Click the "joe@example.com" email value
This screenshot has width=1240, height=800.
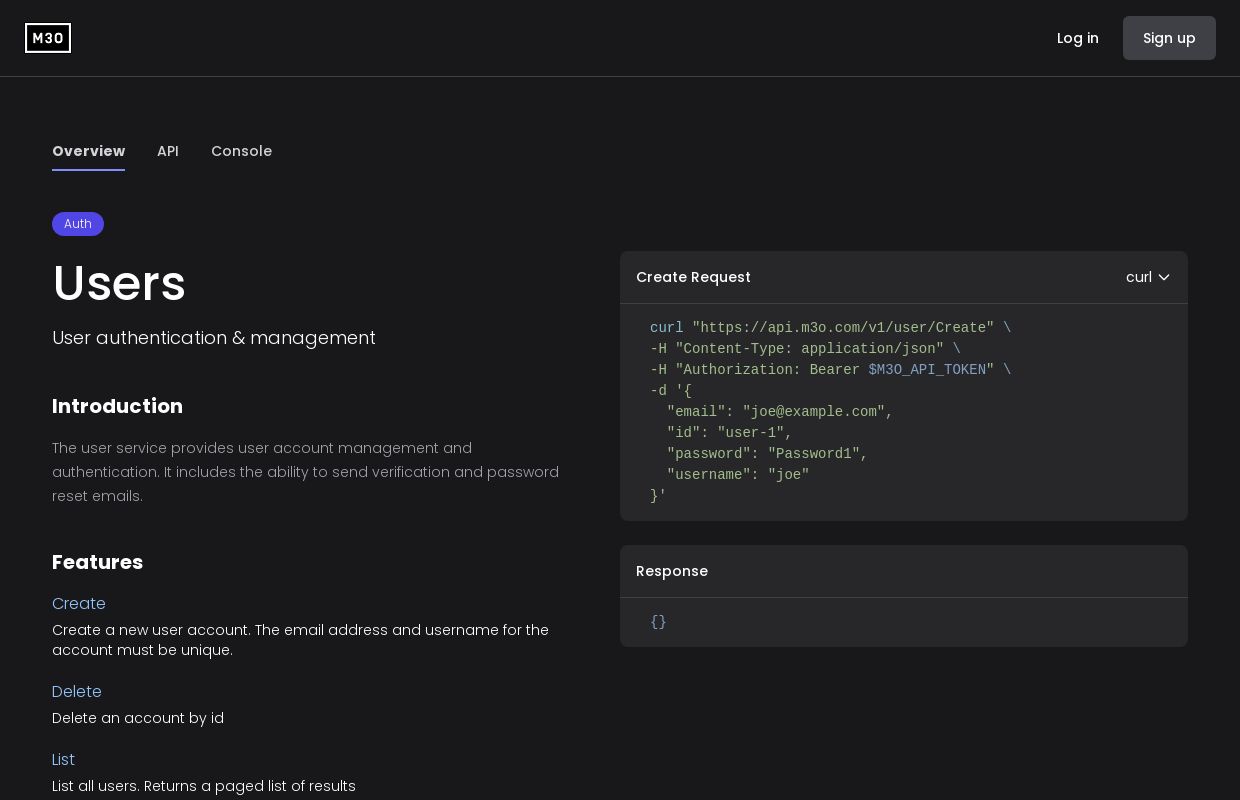814,412
